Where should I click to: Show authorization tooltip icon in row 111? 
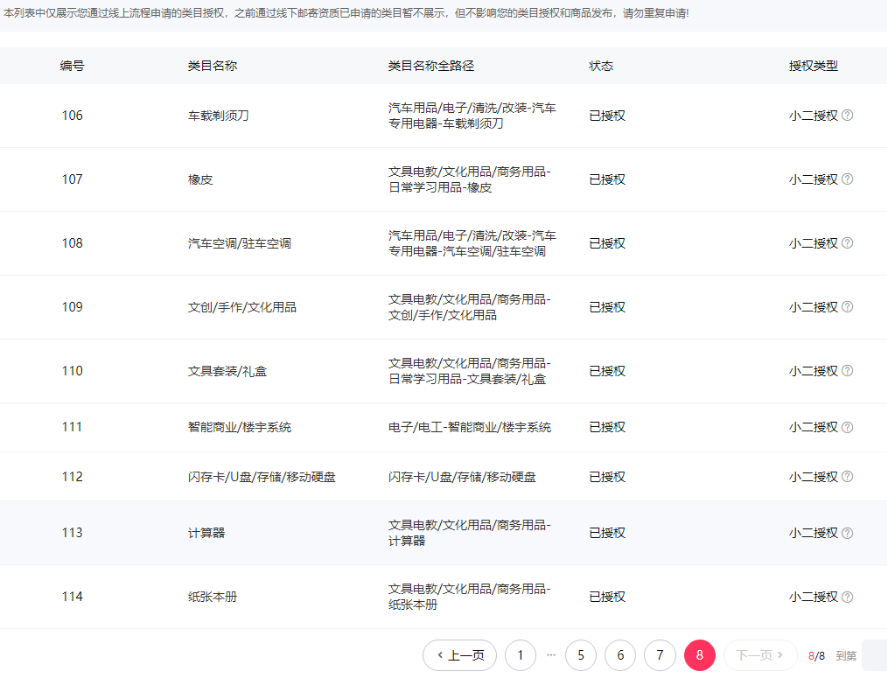(x=847, y=427)
